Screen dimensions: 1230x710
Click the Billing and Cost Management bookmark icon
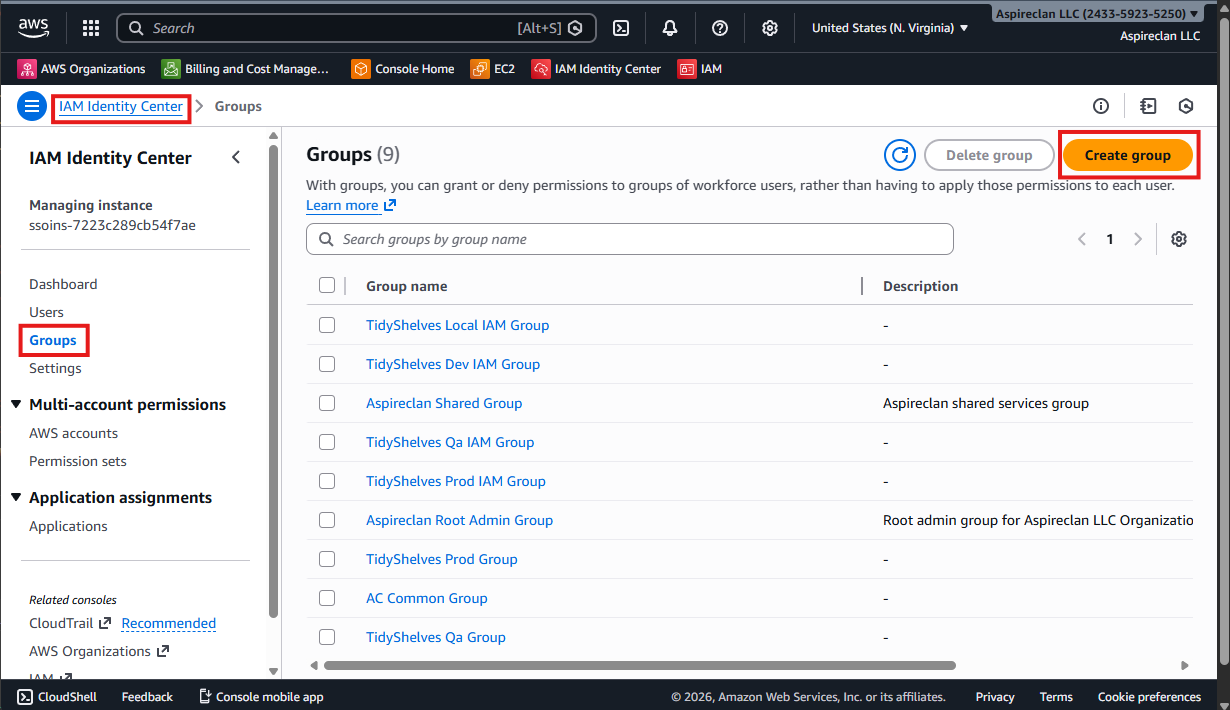point(171,69)
